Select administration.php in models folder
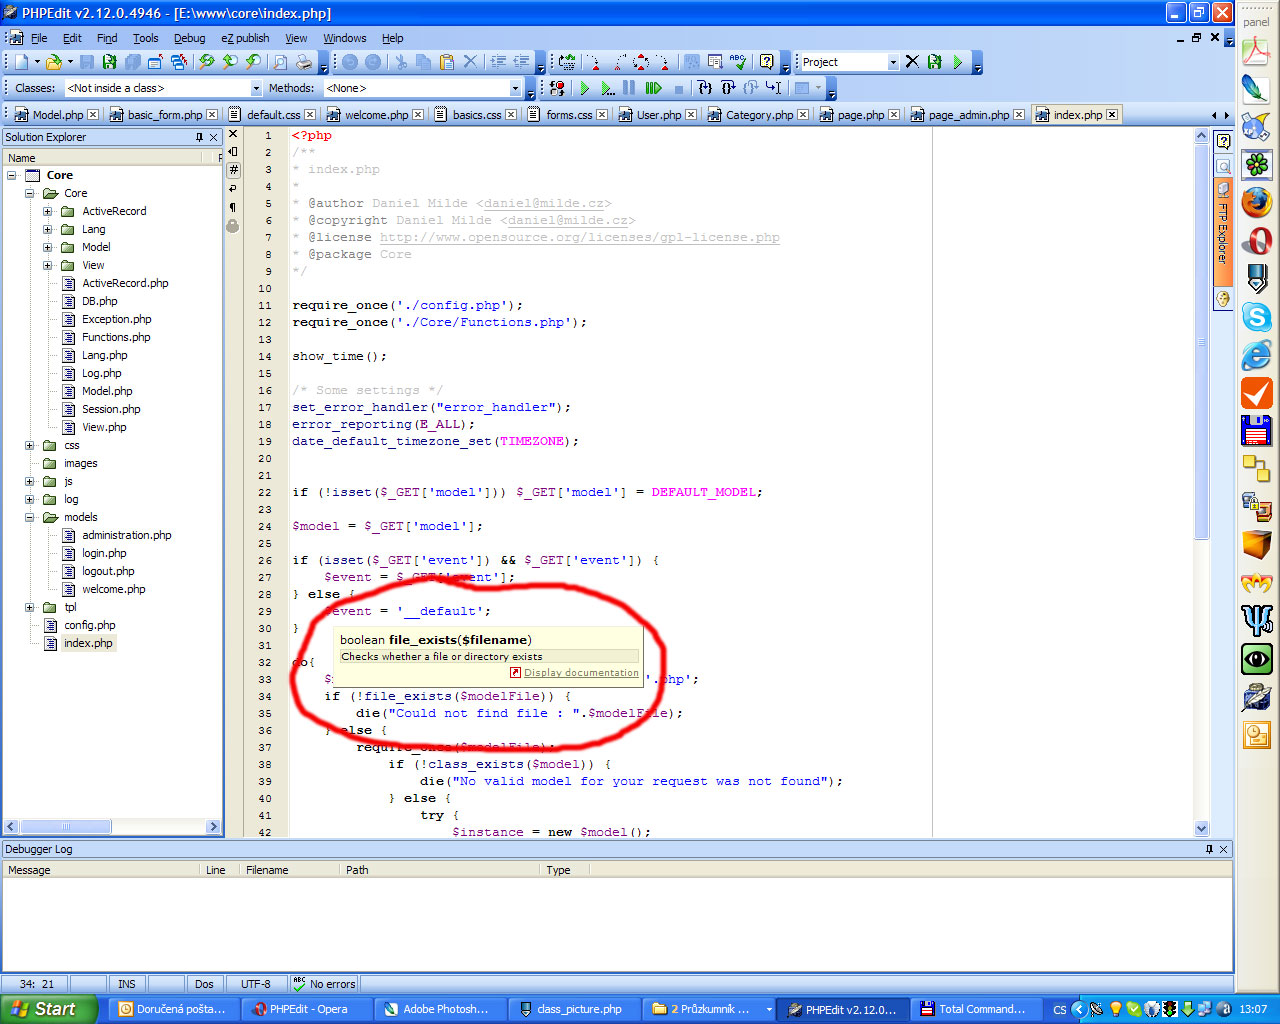Image resolution: width=1280 pixels, height=1024 pixels. [127, 535]
